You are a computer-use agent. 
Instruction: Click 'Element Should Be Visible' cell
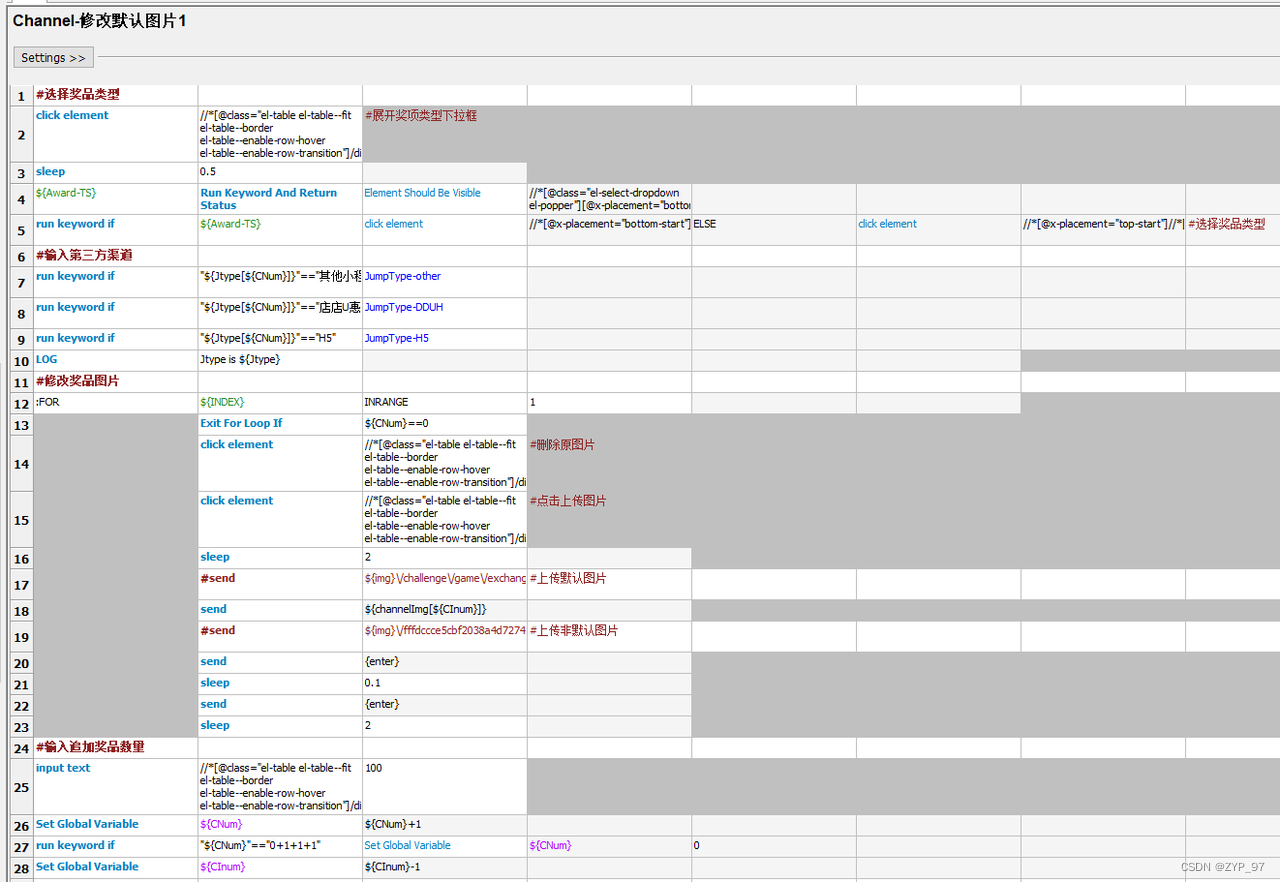[x=445, y=199]
